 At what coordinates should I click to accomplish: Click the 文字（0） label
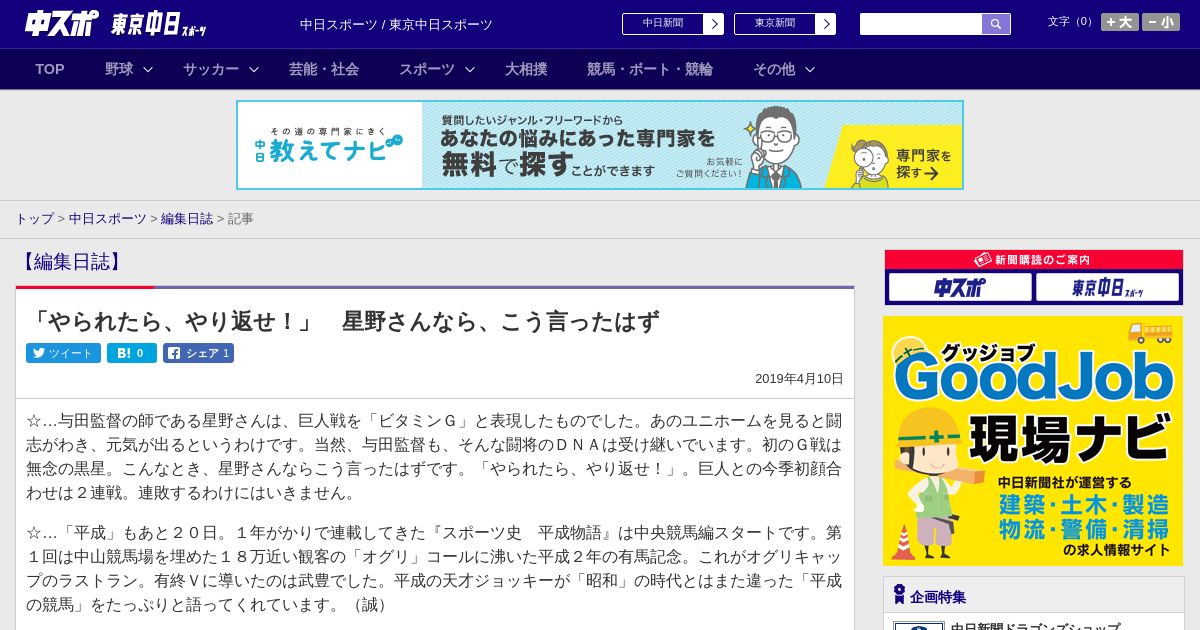(x=1071, y=21)
